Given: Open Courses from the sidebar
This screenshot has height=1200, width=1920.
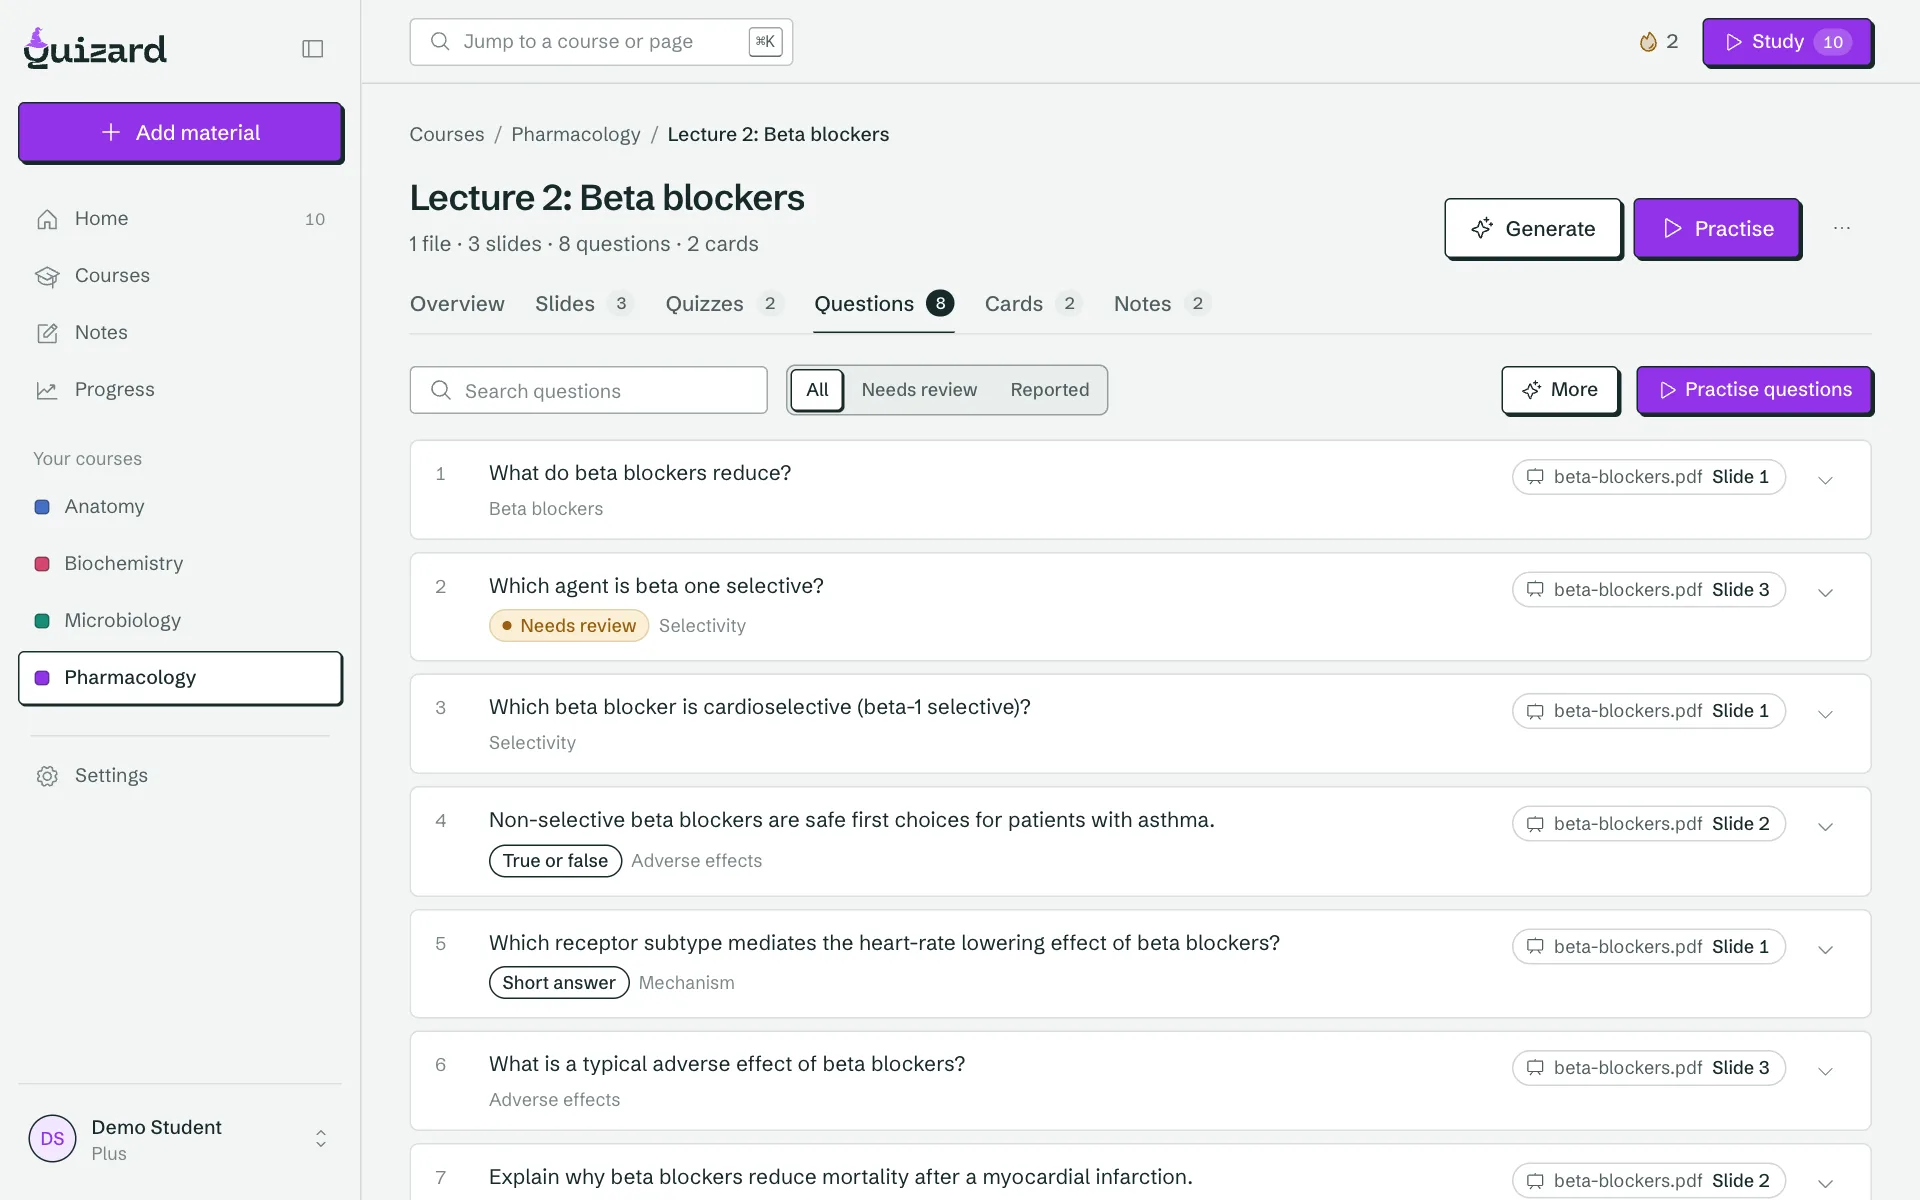Looking at the screenshot, I should [x=180, y=276].
